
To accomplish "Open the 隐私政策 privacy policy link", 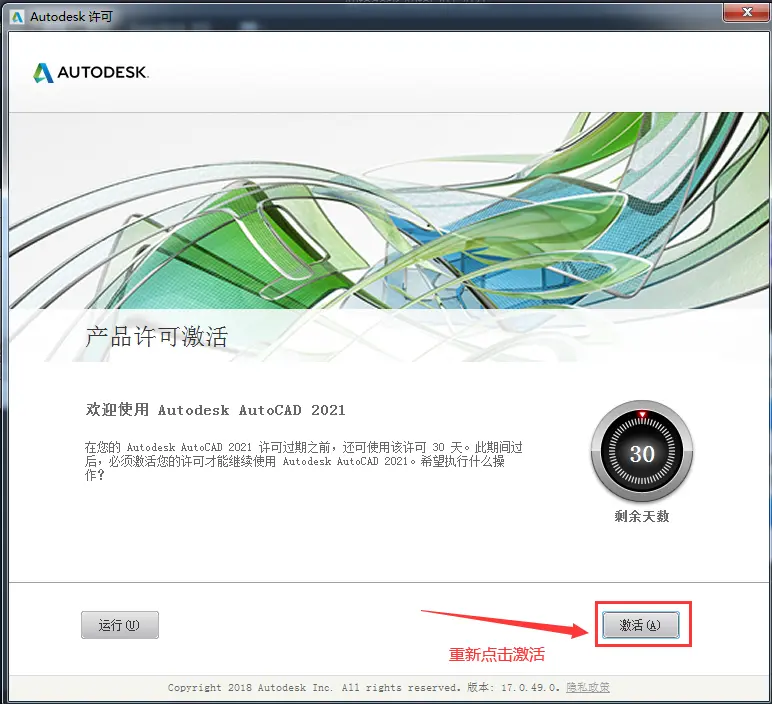I will point(588,688).
